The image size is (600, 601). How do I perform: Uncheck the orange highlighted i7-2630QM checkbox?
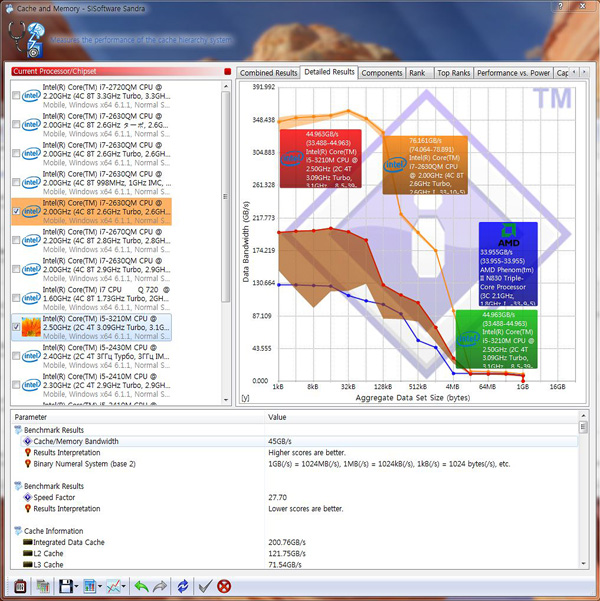[16, 211]
